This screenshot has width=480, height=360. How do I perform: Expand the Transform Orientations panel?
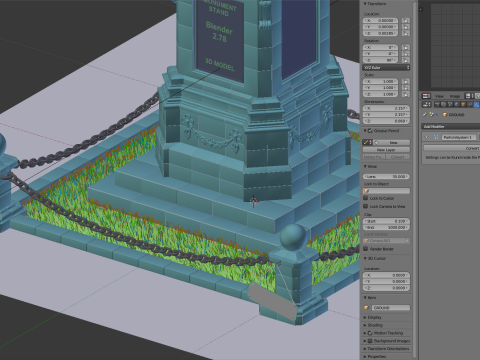coord(365,349)
